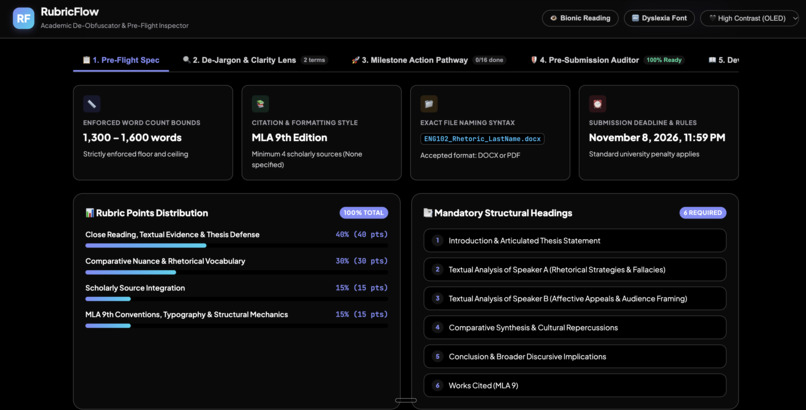Click the panel divider handle at bottom
806x410 pixels.
click(406, 400)
